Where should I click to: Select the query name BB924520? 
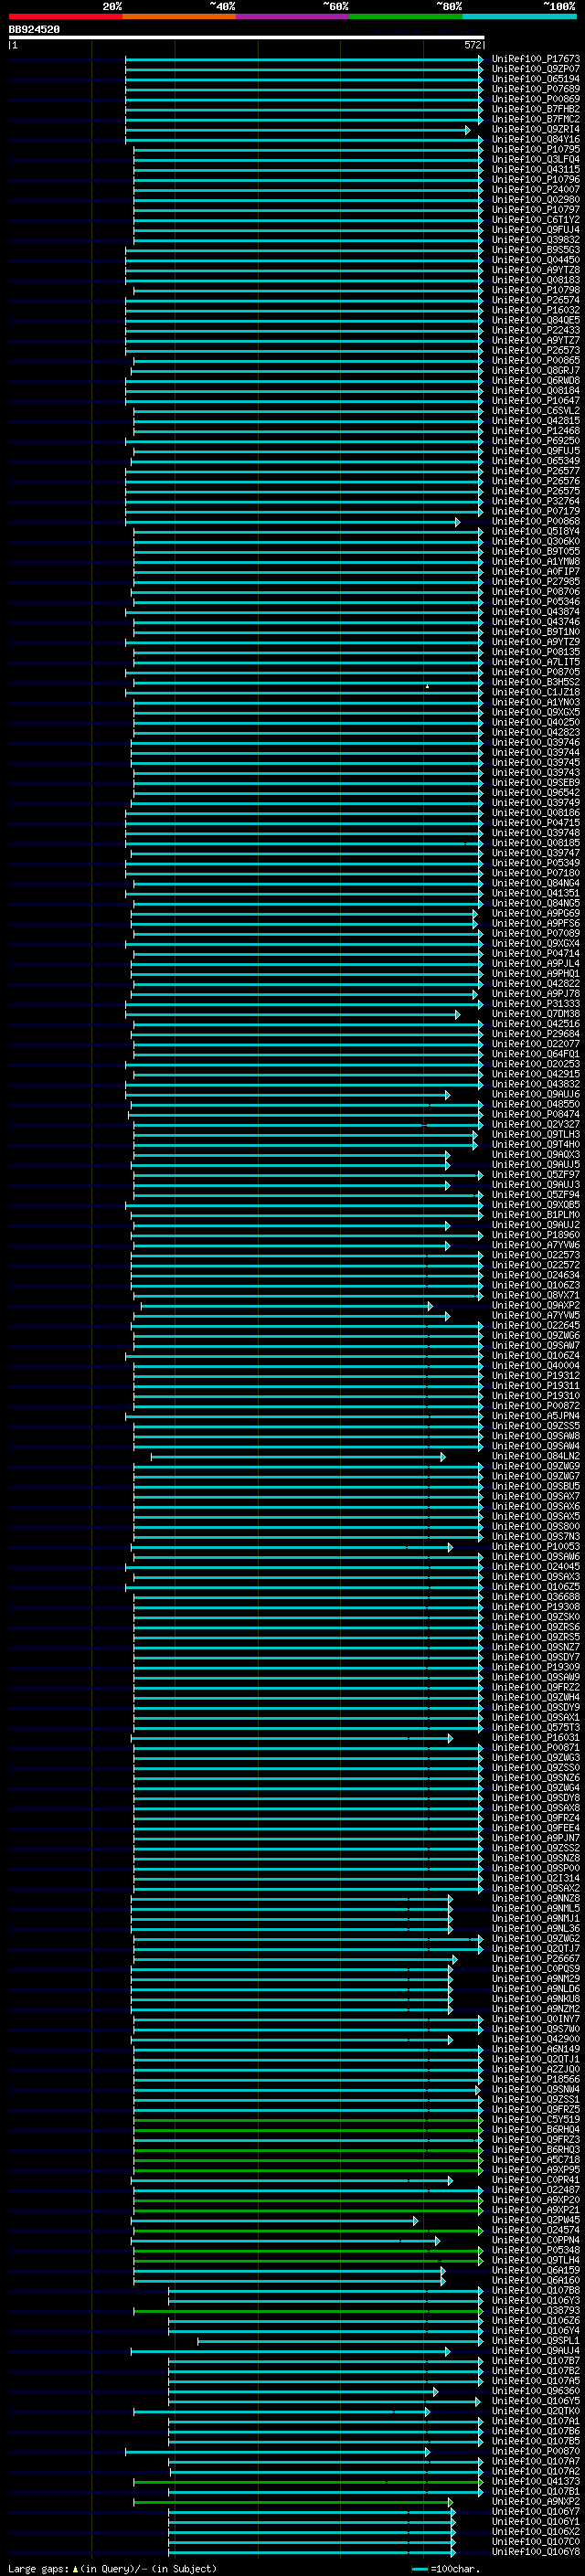34,30
